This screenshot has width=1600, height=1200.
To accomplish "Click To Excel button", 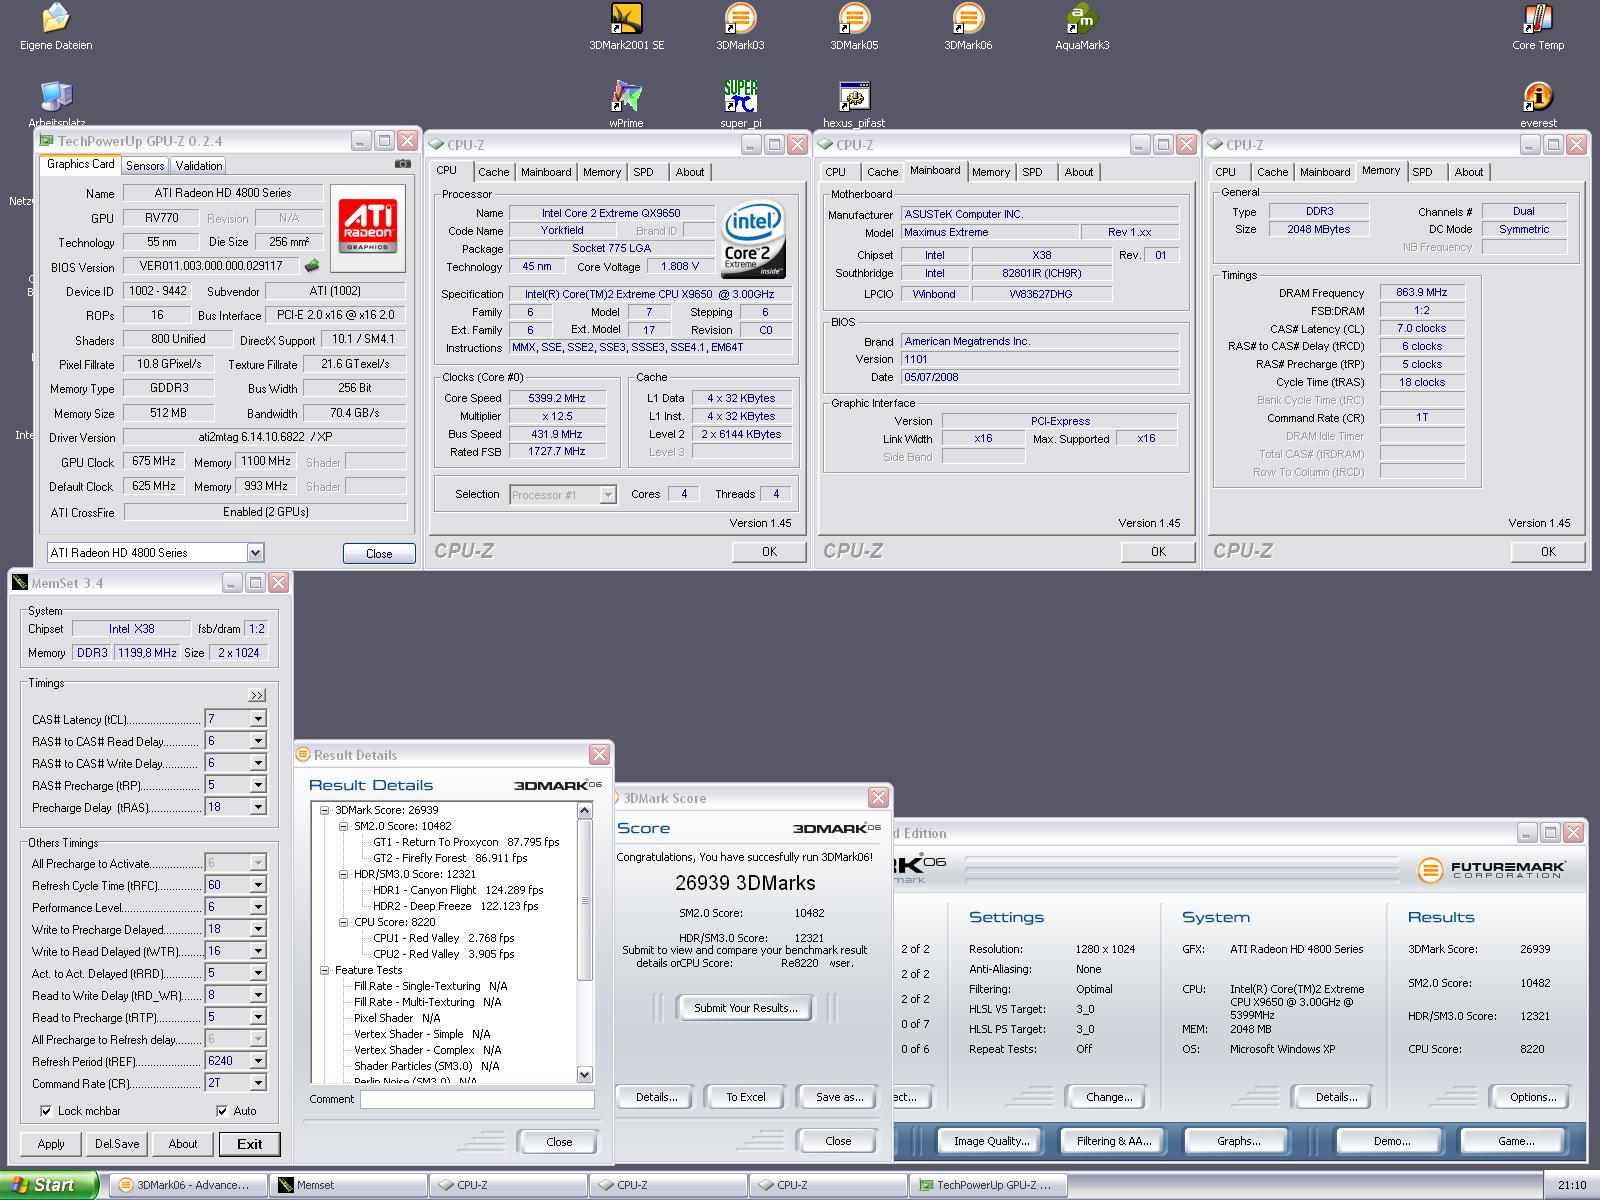I will 746,1097.
